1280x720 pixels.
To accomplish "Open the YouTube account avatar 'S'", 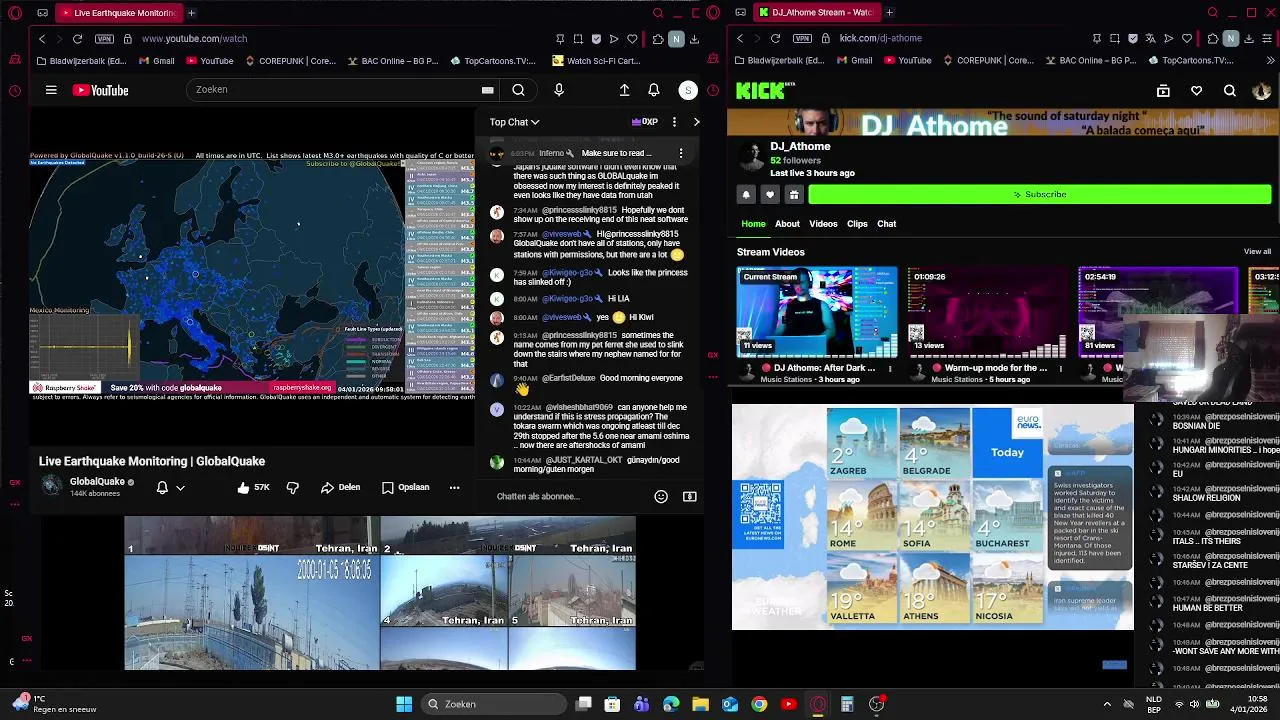I will (x=688, y=90).
